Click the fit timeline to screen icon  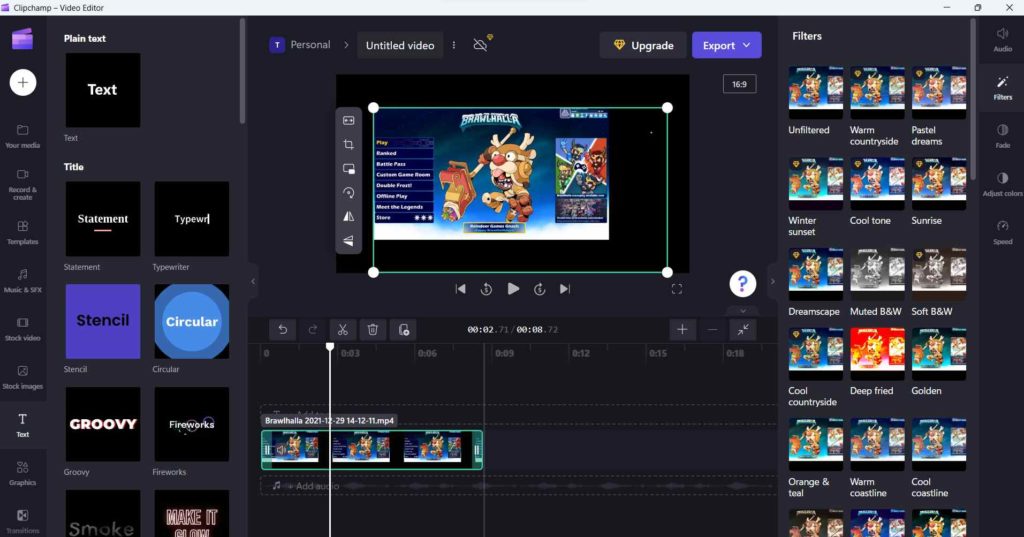point(743,330)
